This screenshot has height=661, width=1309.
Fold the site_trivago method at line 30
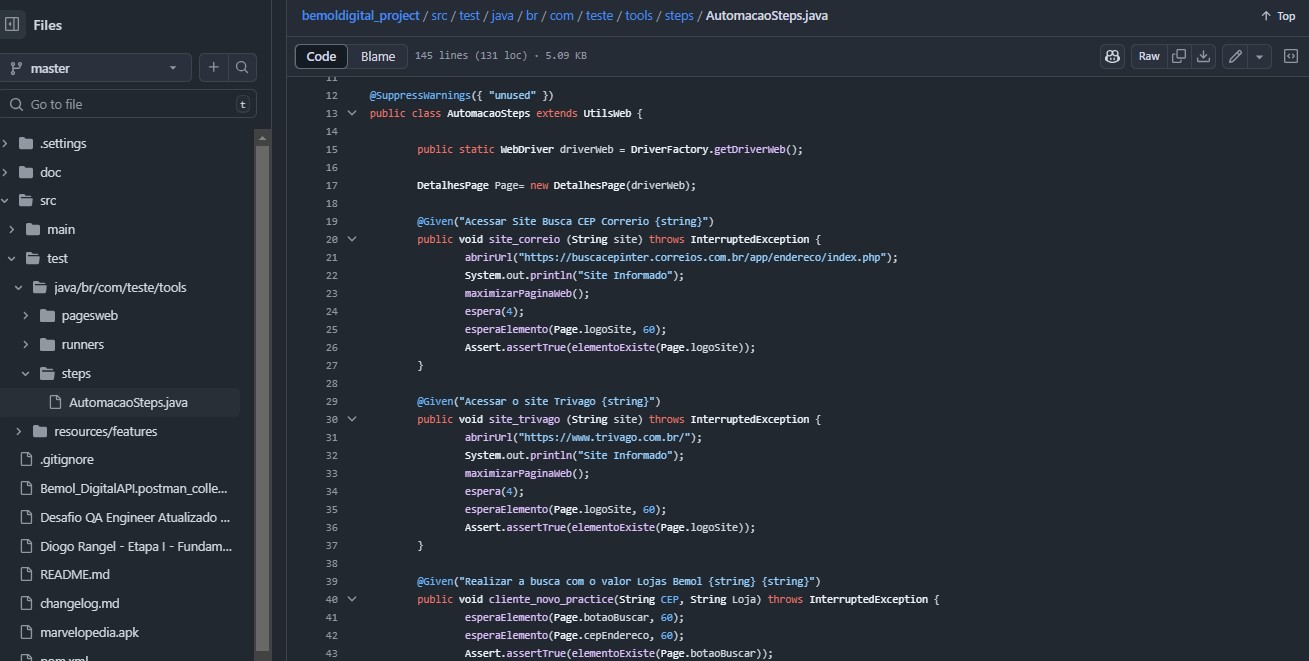pos(352,419)
